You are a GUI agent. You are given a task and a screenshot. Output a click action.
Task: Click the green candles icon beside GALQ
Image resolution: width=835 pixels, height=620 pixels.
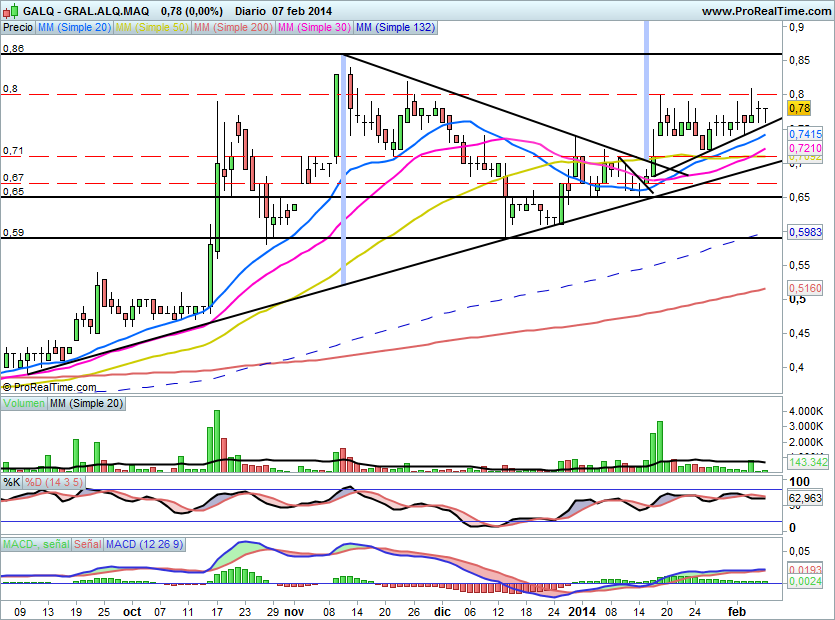pos(11,10)
